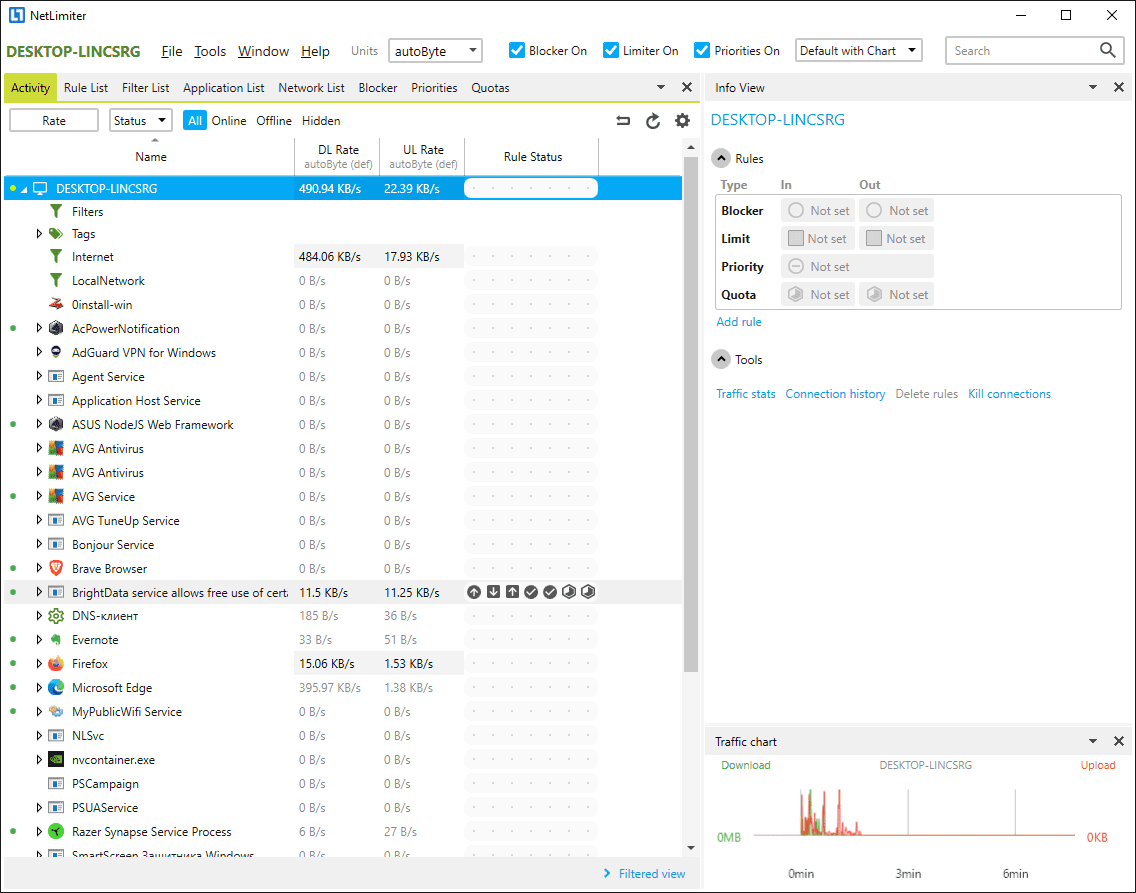This screenshot has width=1136, height=893.
Task: Toggle the Limiter On checkbox
Action: click(x=611, y=50)
